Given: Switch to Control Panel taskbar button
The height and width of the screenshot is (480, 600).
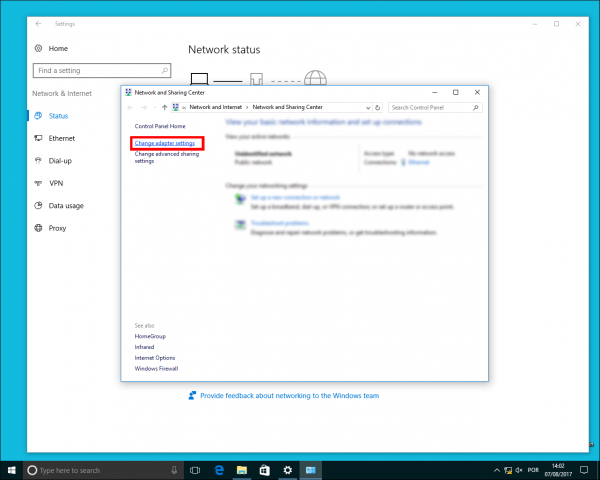Looking at the screenshot, I should tap(311, 470).
